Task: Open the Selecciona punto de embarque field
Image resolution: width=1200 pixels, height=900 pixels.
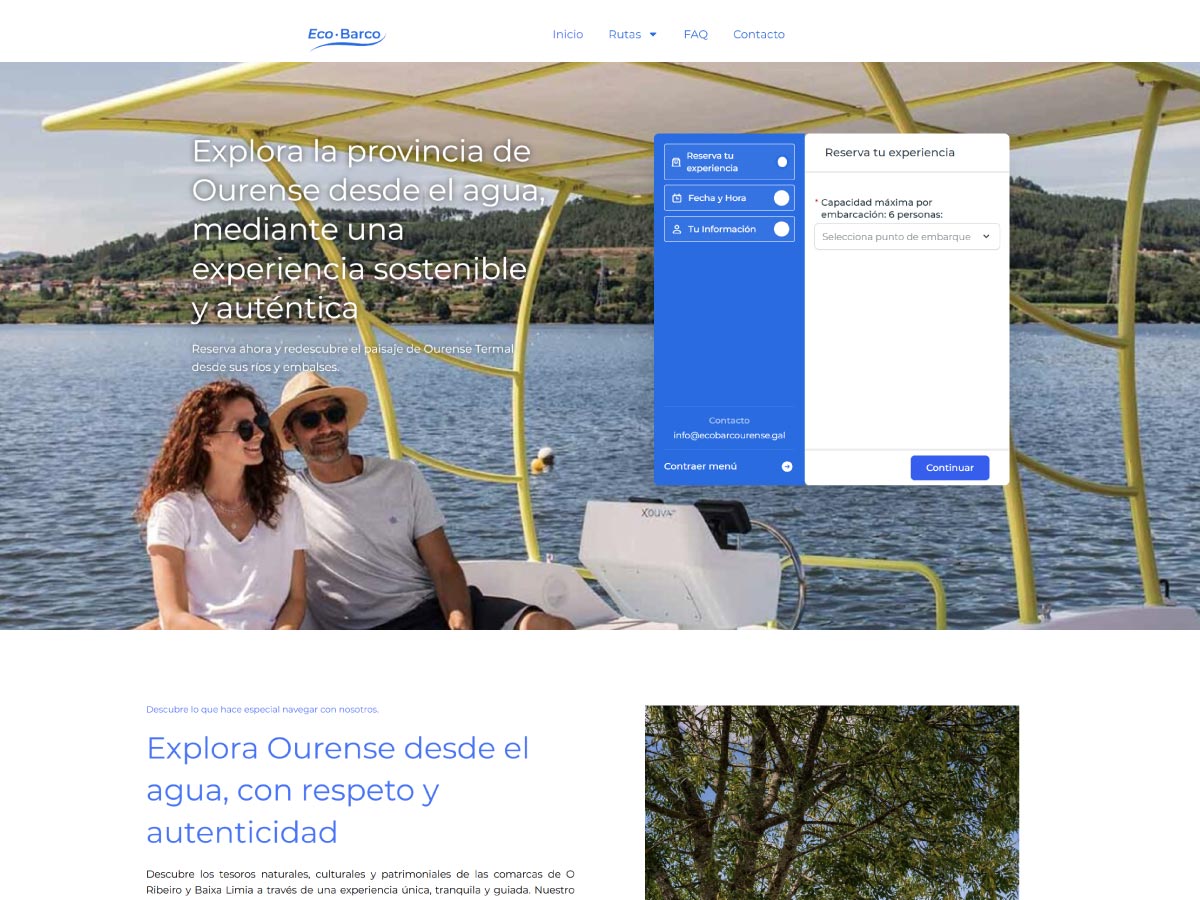Action: [896, 237]
